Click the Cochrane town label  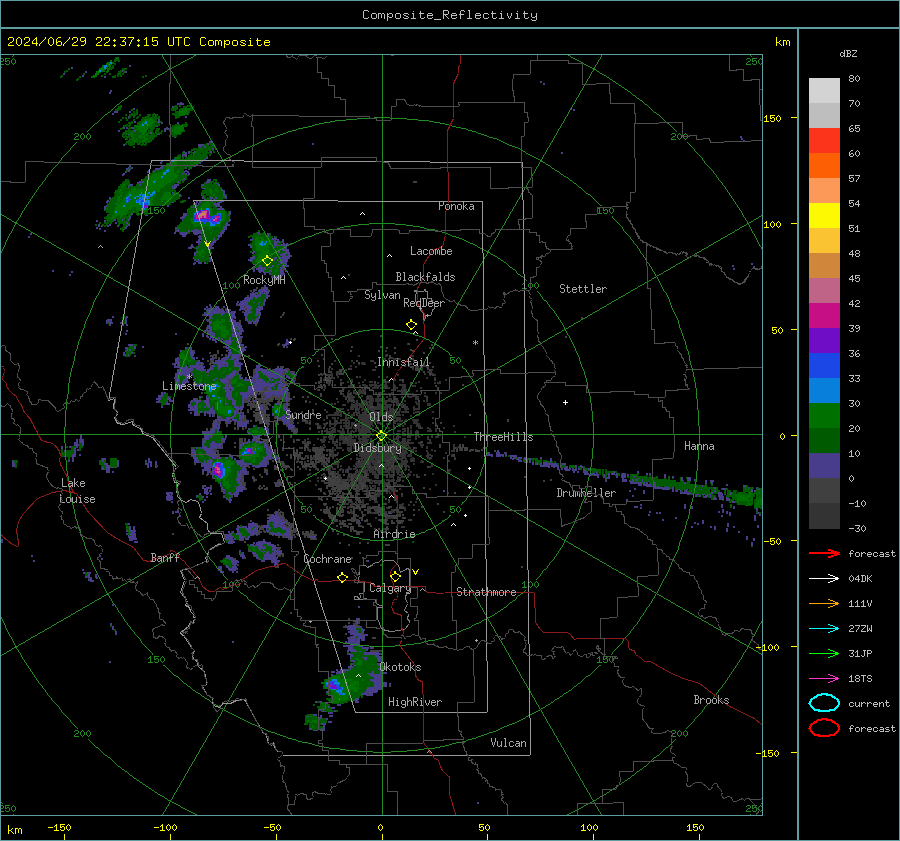[x=327, y=559]
